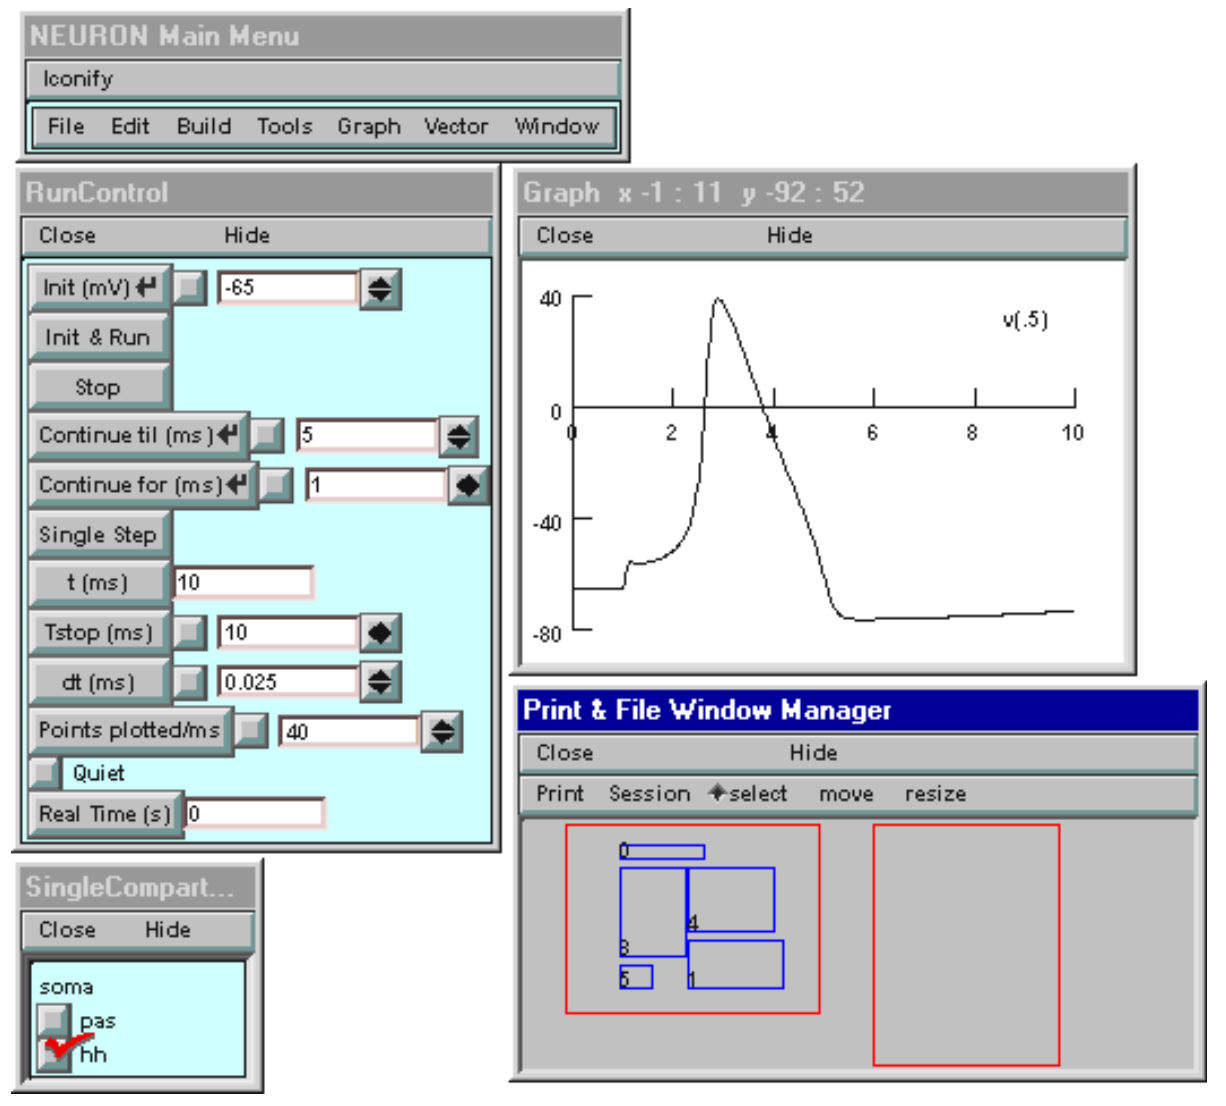The height and width of the screenshot is (1106, 1226).
Task: Enable the pas mechanism checkbox
Action: pos(53,1020)
